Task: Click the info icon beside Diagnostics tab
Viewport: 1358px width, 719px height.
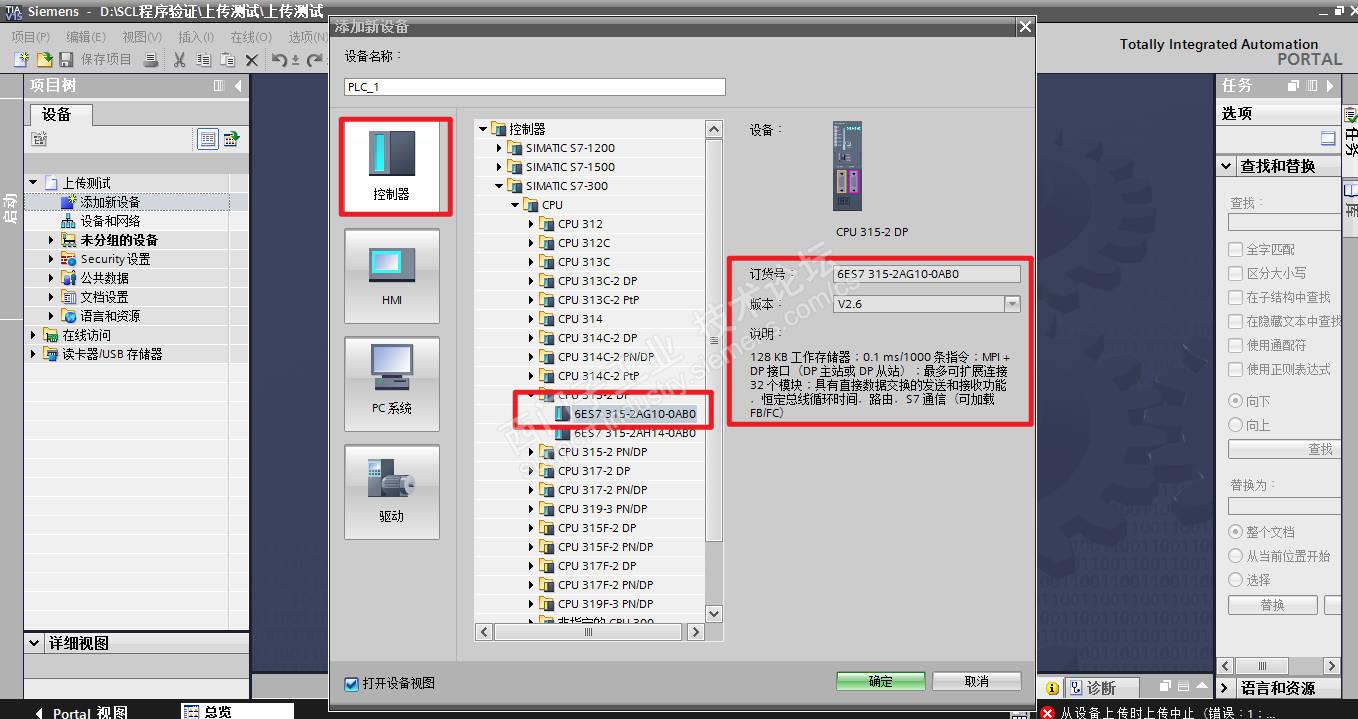Action: click(1053, 688)
